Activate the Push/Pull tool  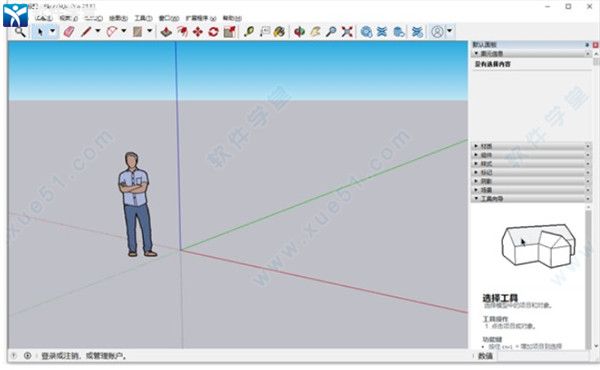[166, 32]
